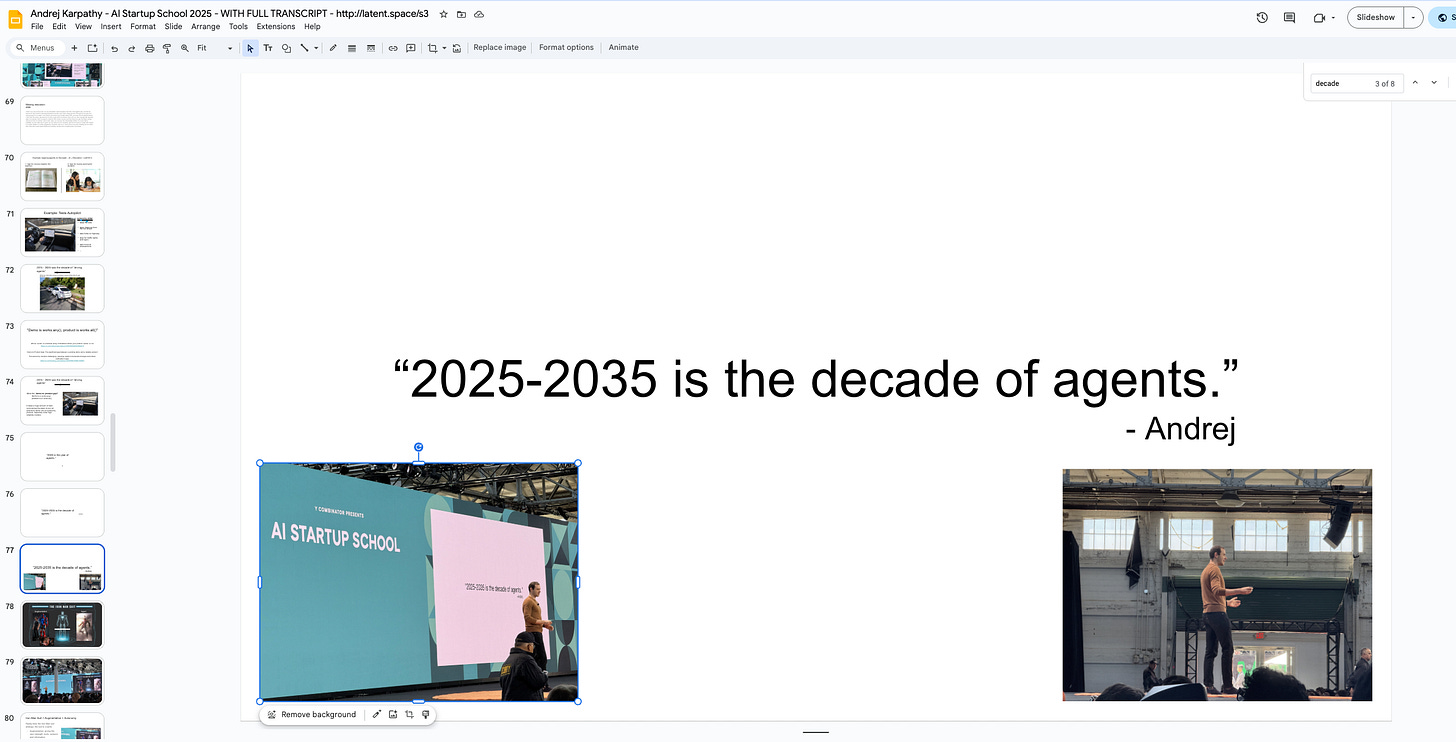
Task: Open the Format menu
Action: (144, 27)
